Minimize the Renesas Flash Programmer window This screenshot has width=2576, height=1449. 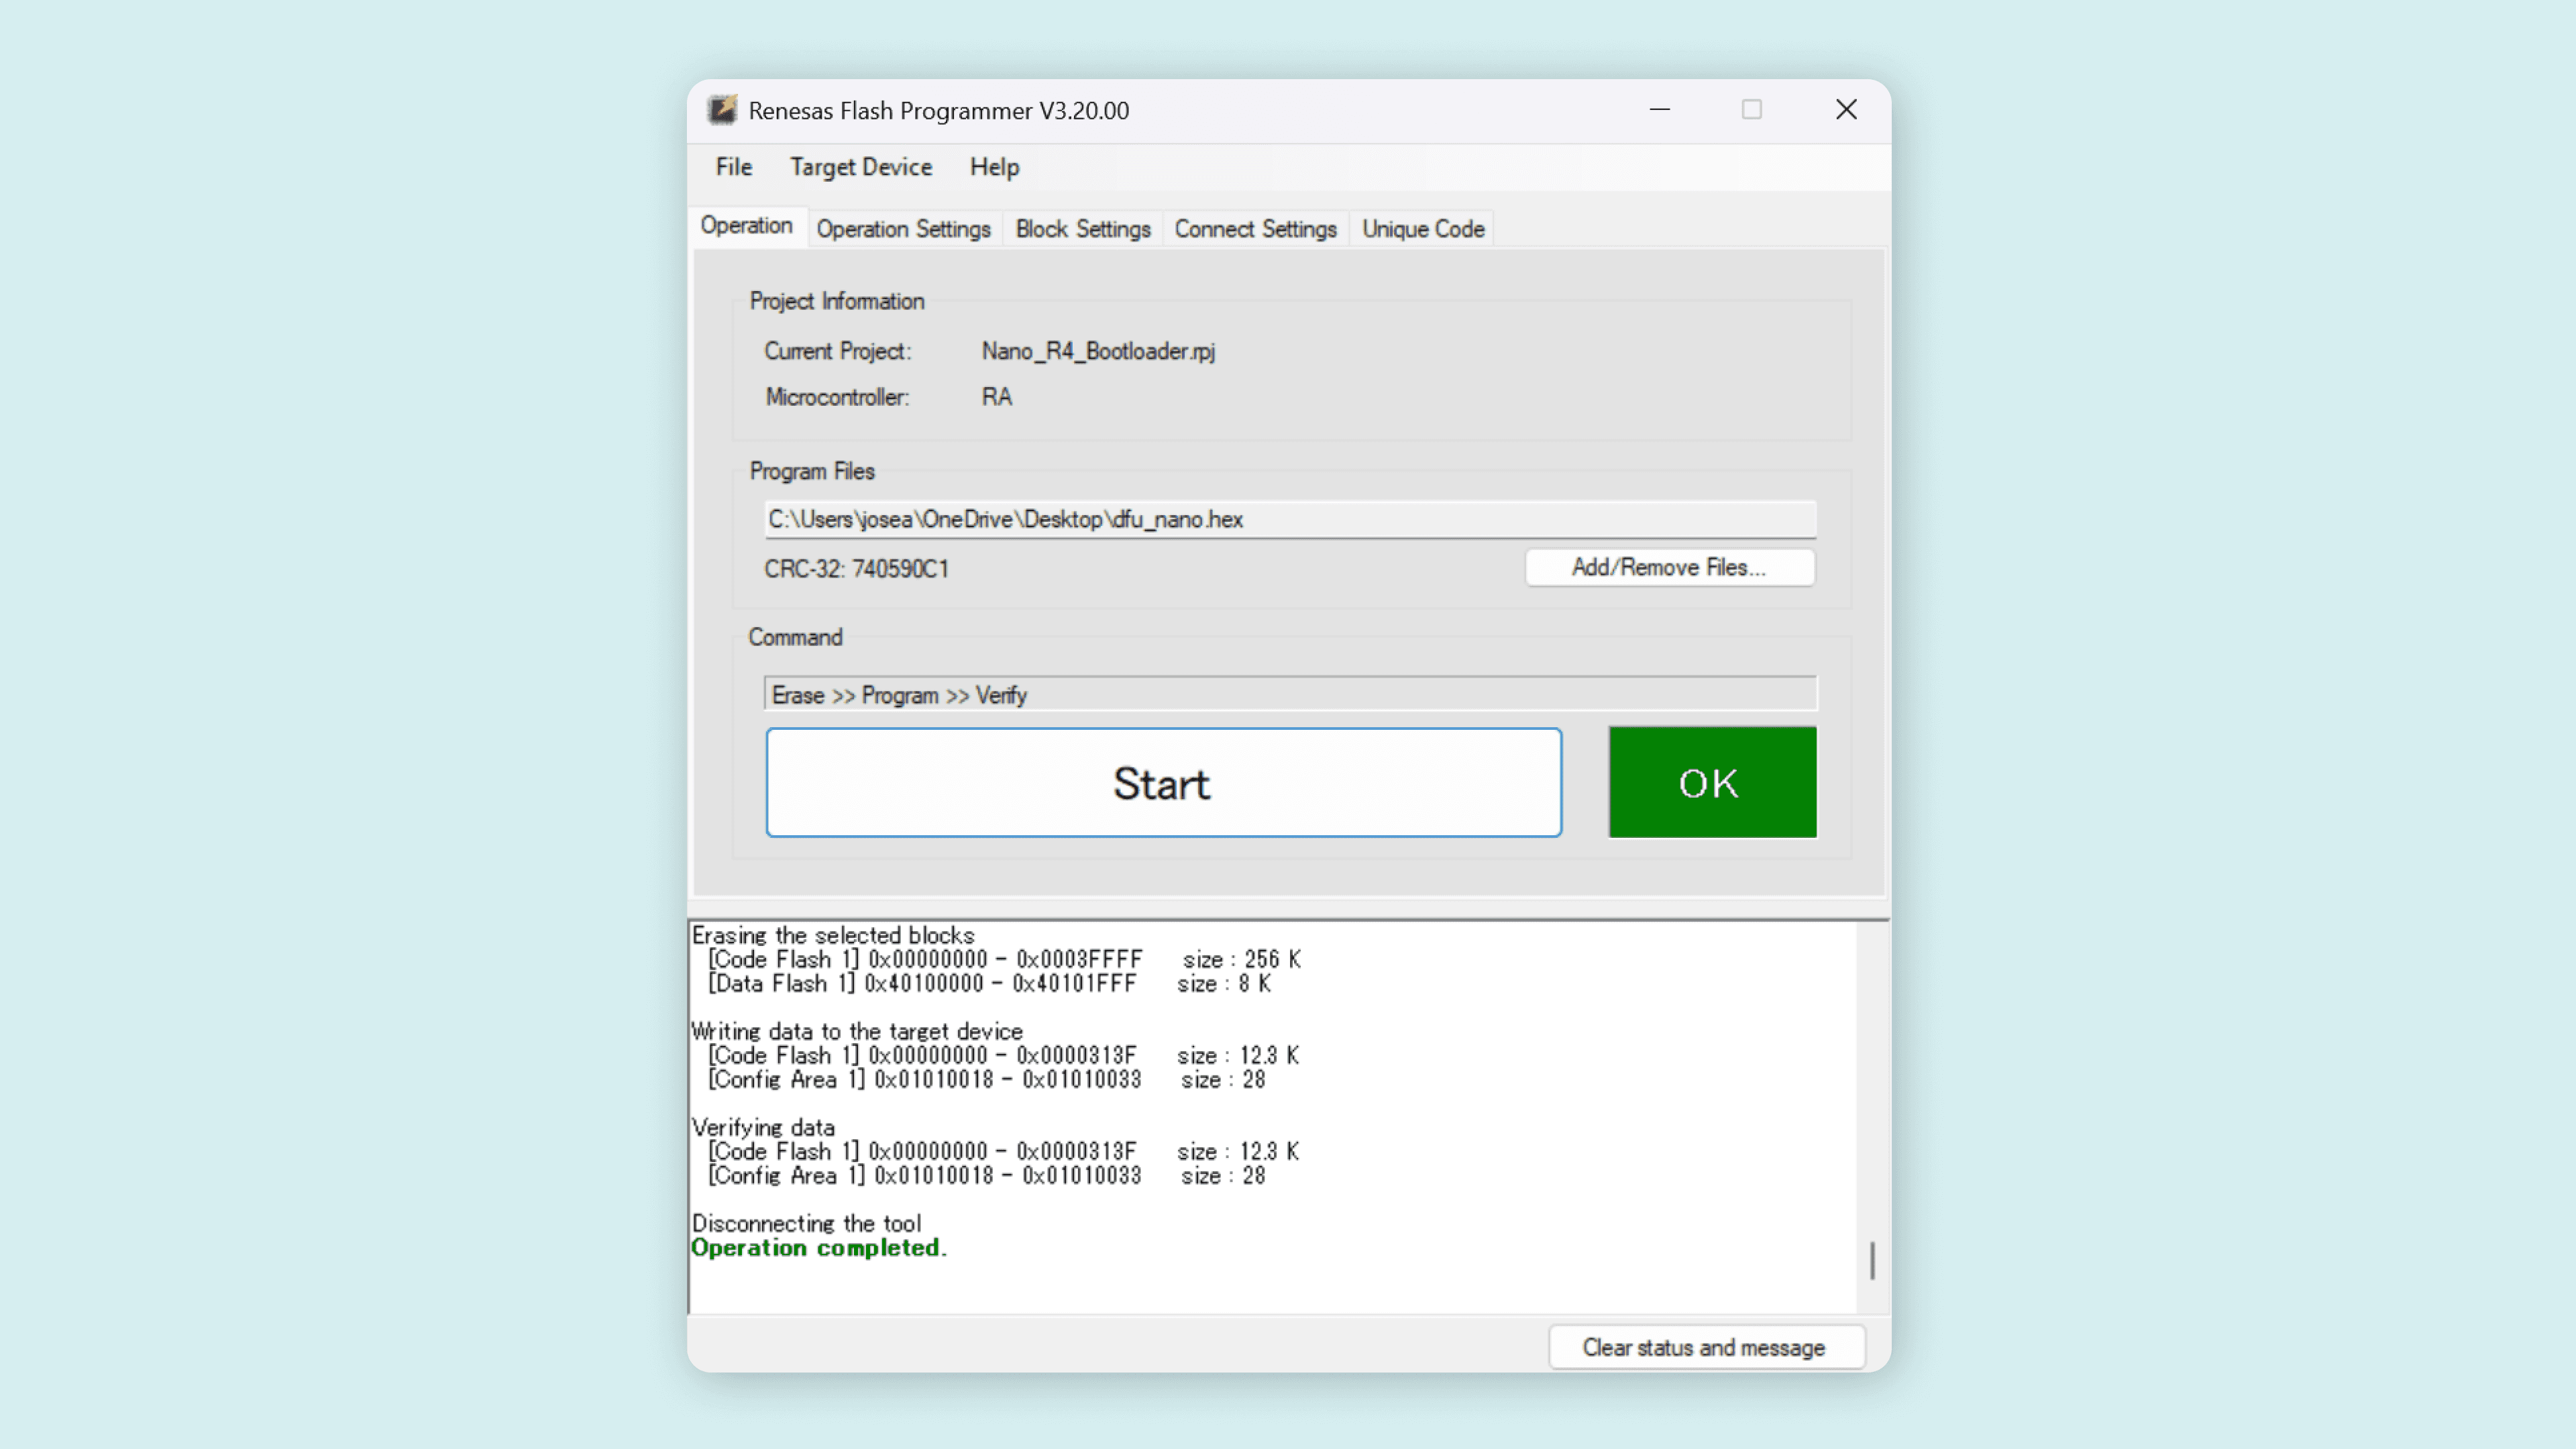point(1659,110)
